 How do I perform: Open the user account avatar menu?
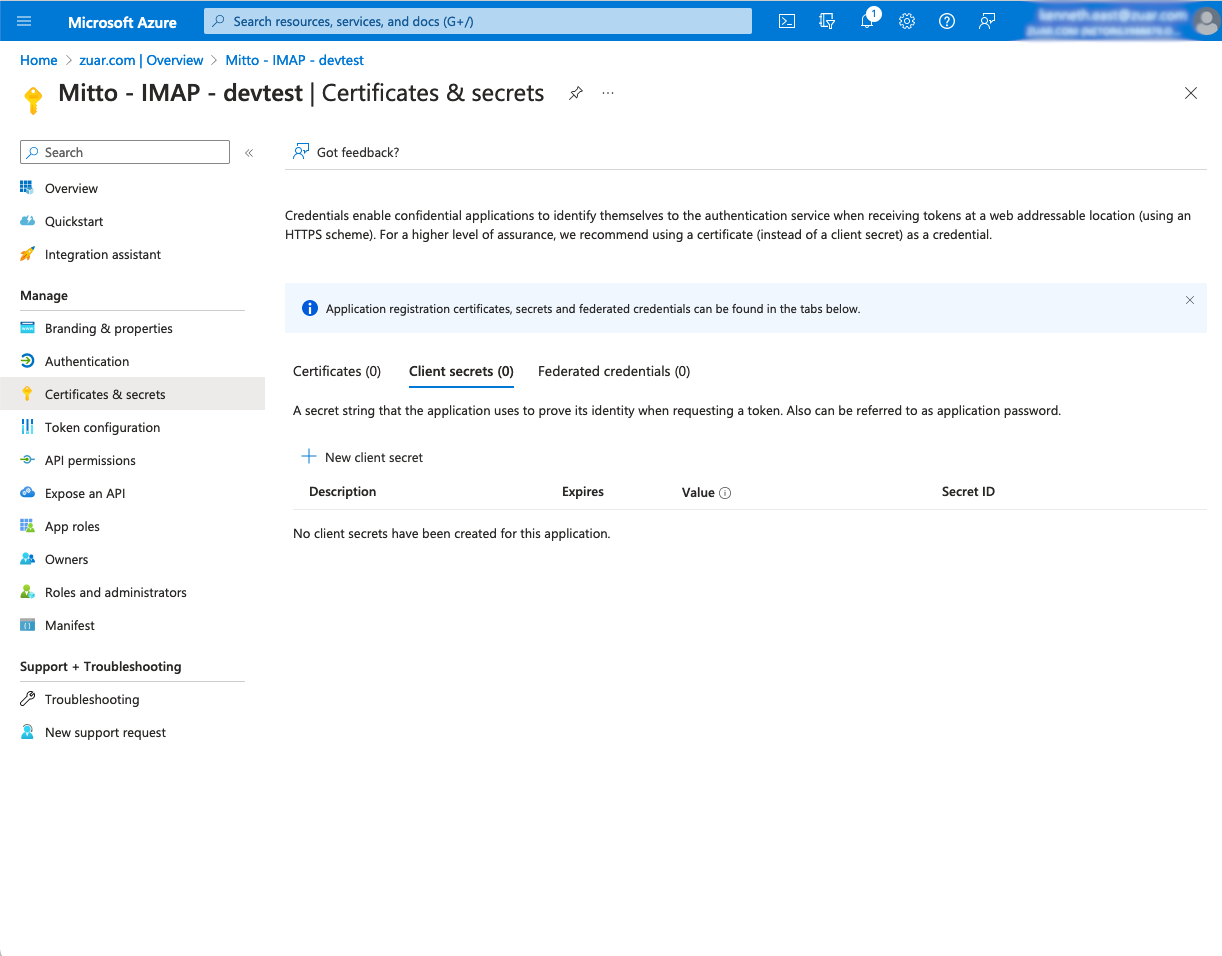[x=1206, y=21]
